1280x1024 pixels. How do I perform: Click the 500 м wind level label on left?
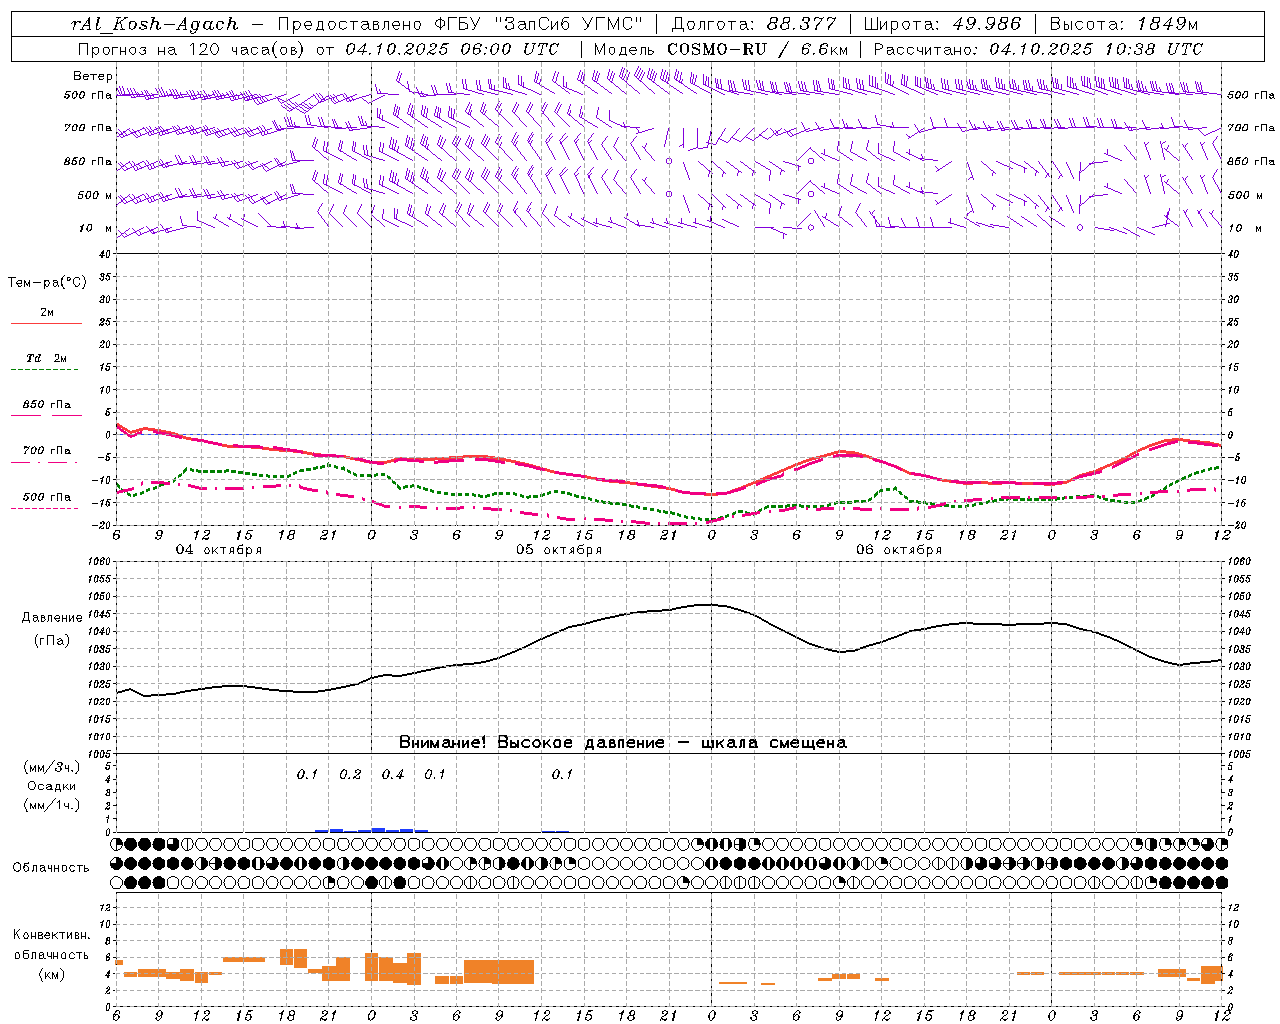pos(95,195)
